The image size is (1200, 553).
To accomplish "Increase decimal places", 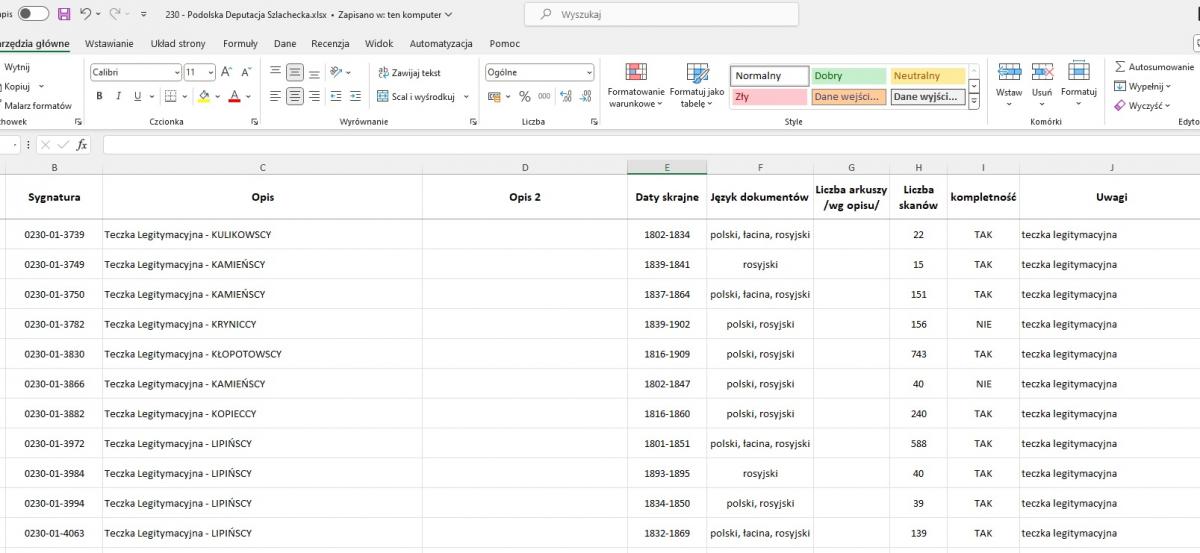I will pos(566,97).
